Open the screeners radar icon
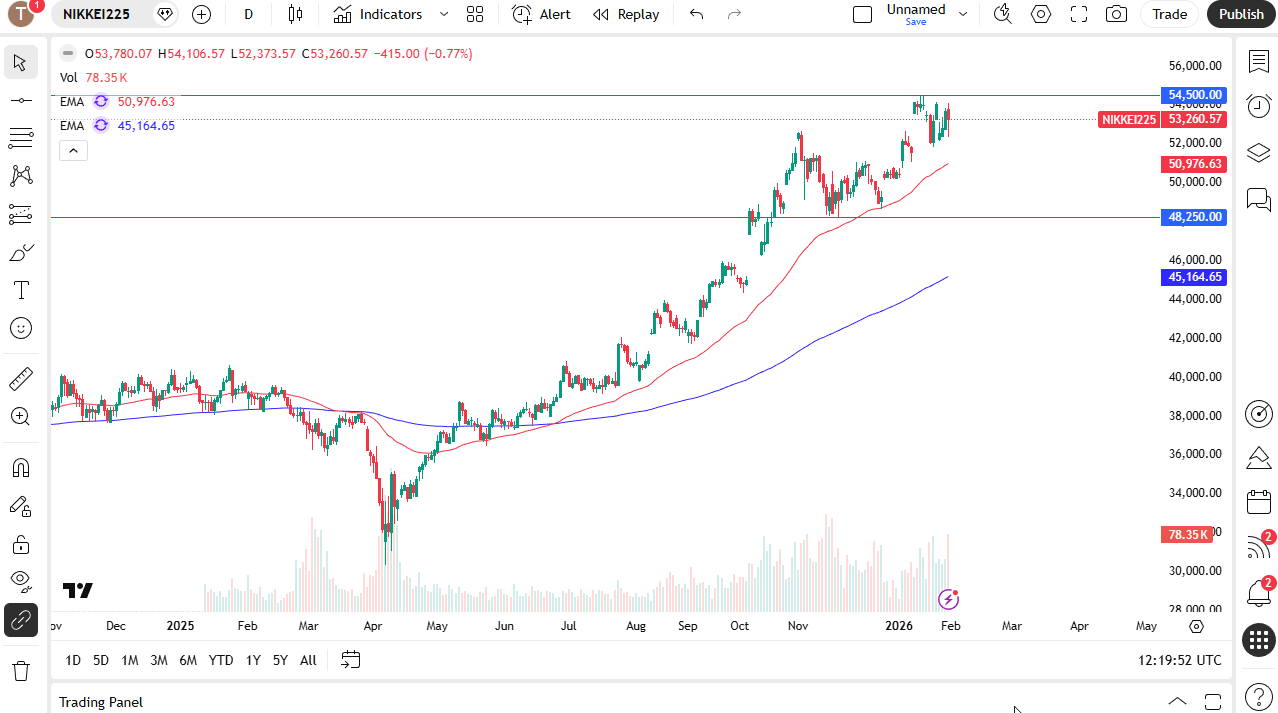 (1259, 413)
